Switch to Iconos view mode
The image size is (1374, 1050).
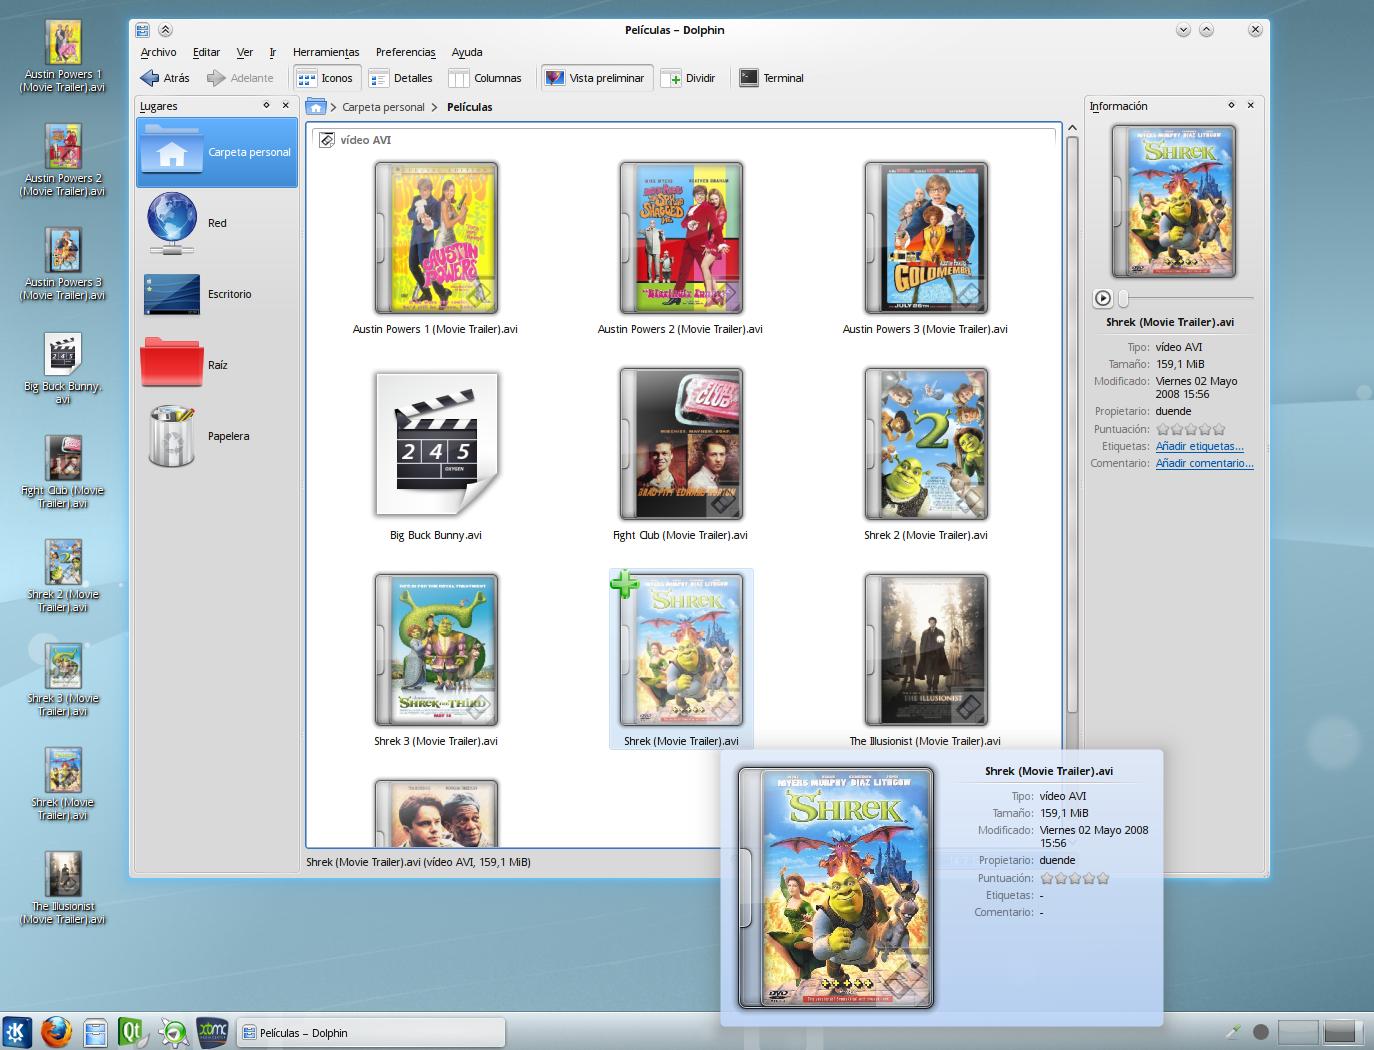click(325, 78)
